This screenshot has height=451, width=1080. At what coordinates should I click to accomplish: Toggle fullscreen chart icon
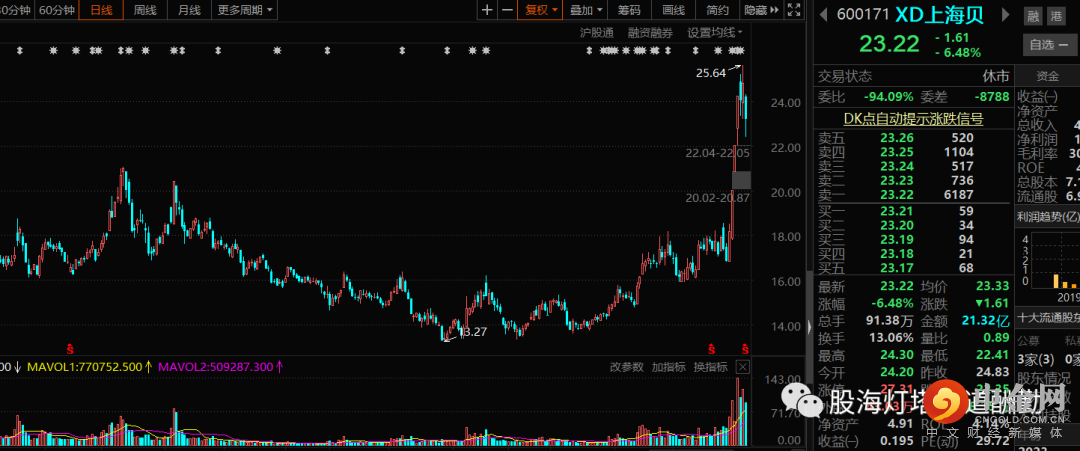[794, 10]
